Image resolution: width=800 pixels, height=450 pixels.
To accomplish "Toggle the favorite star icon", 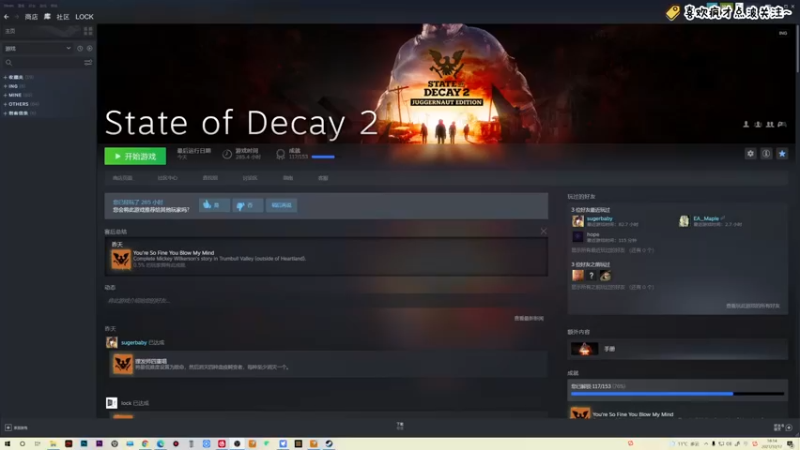I will [782, 154].
